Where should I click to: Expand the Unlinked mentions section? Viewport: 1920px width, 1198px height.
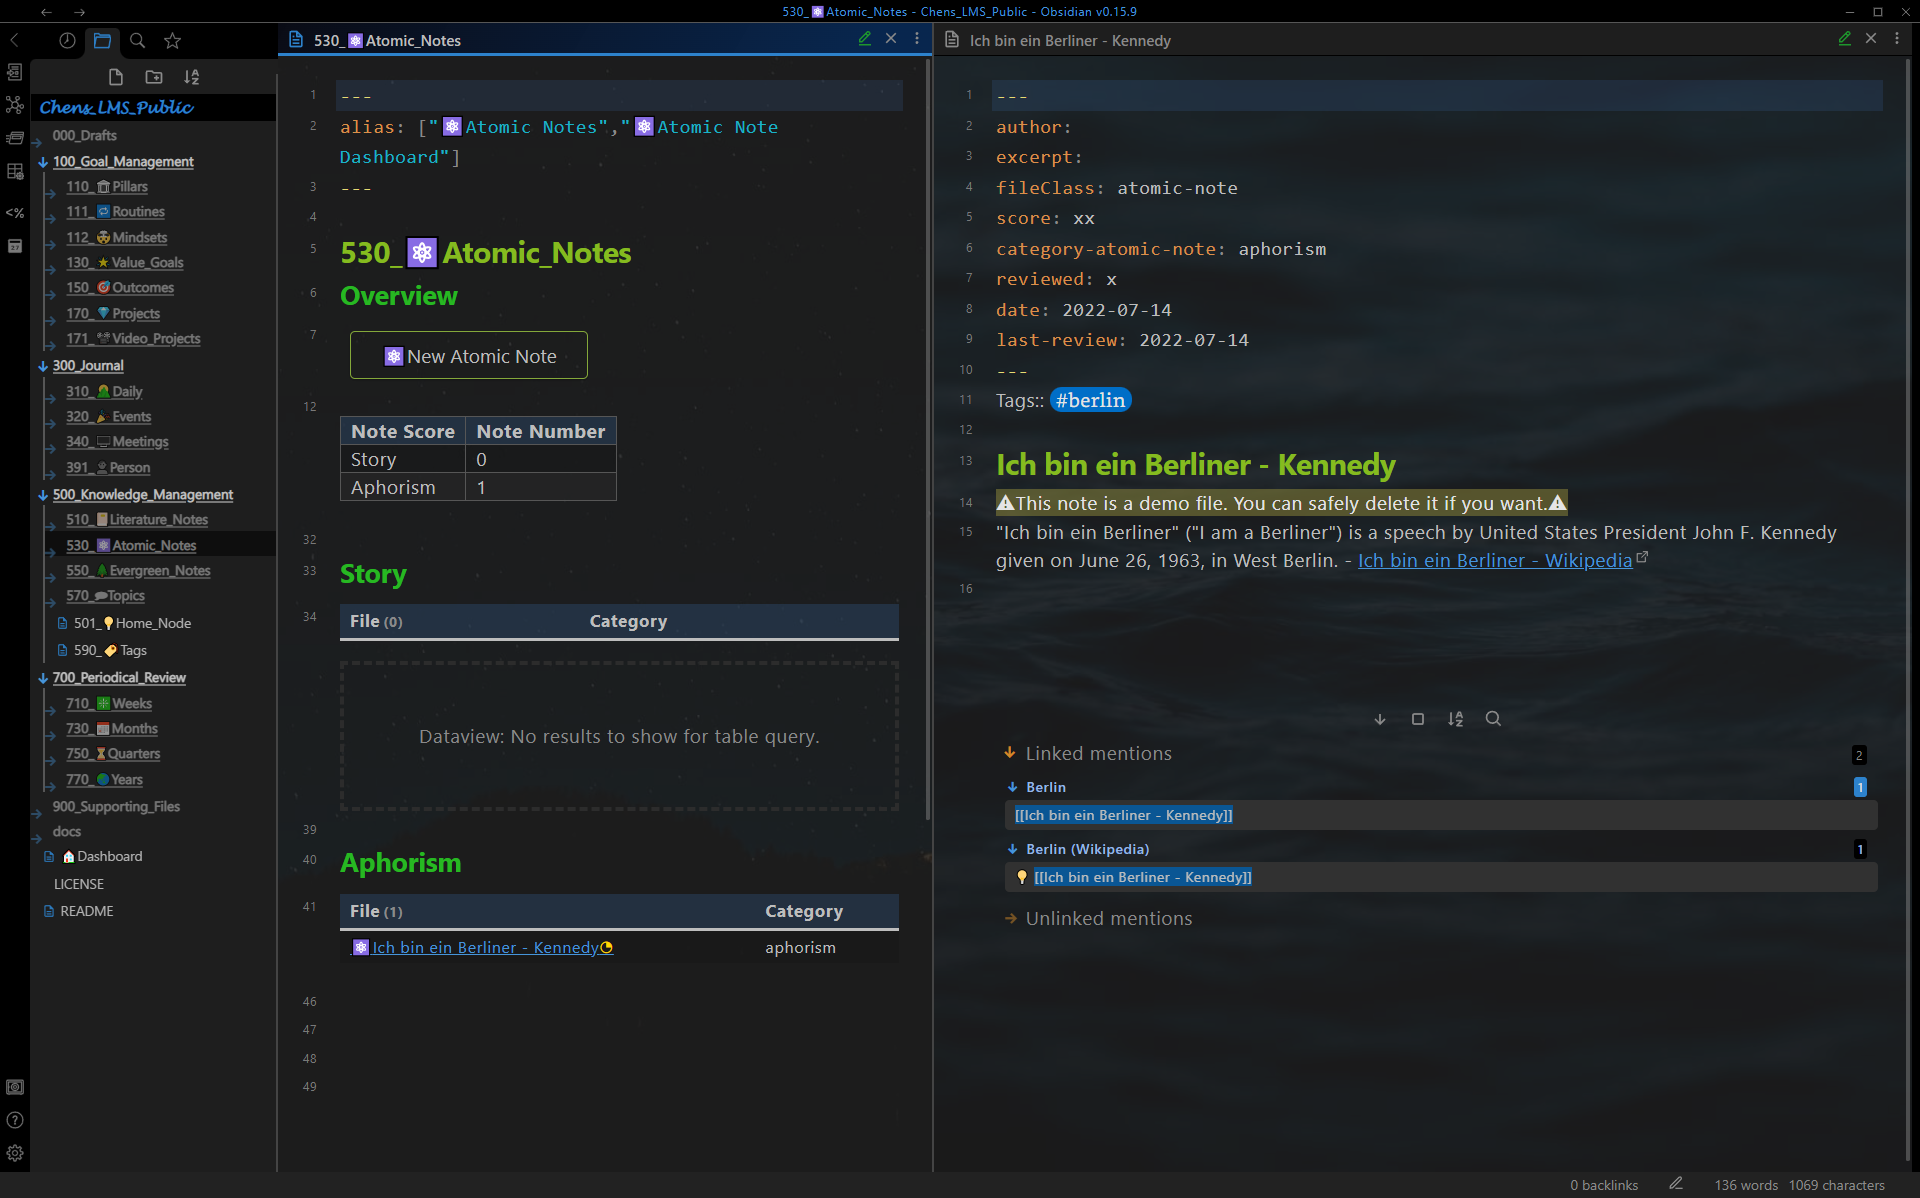pos(1010,918)
